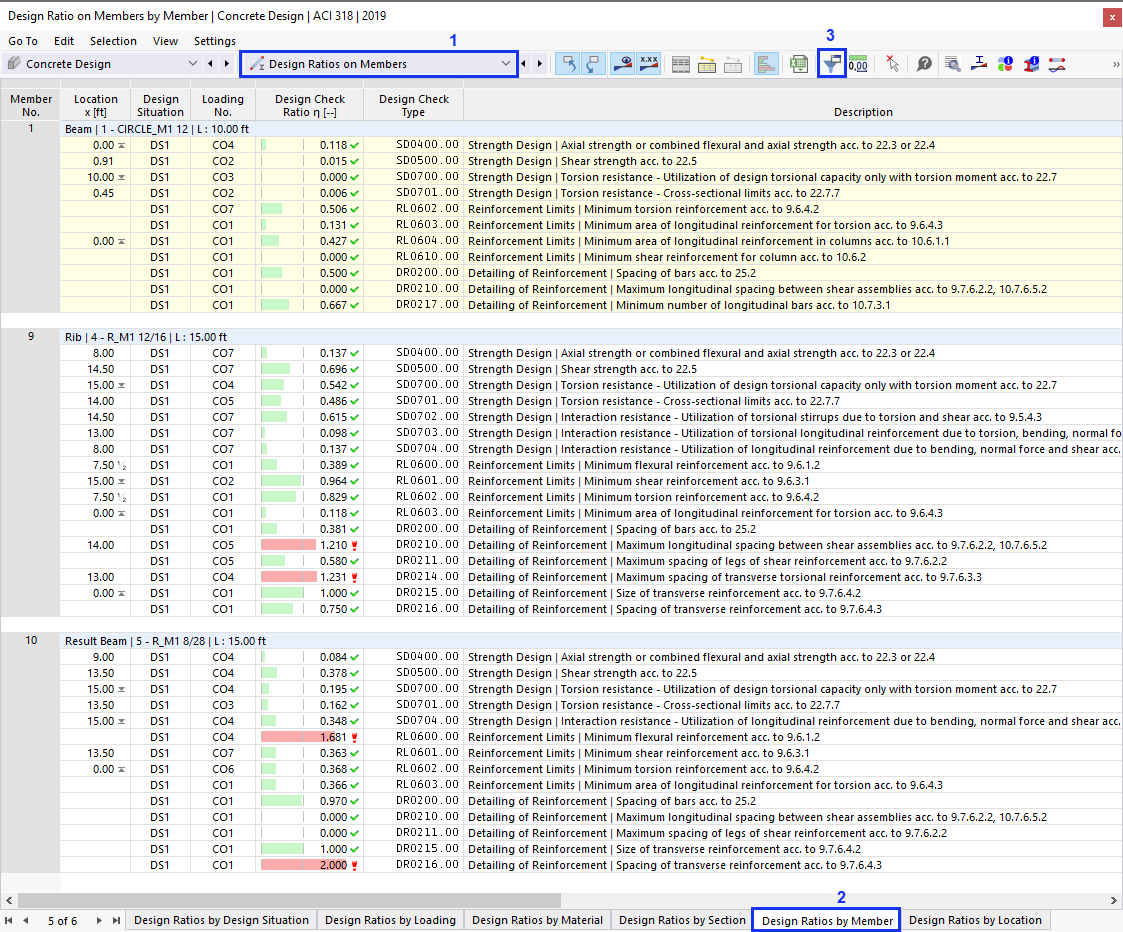Close the Design Ratio window
Screen dimensions: 1123x932
[x=1112, y=17]
